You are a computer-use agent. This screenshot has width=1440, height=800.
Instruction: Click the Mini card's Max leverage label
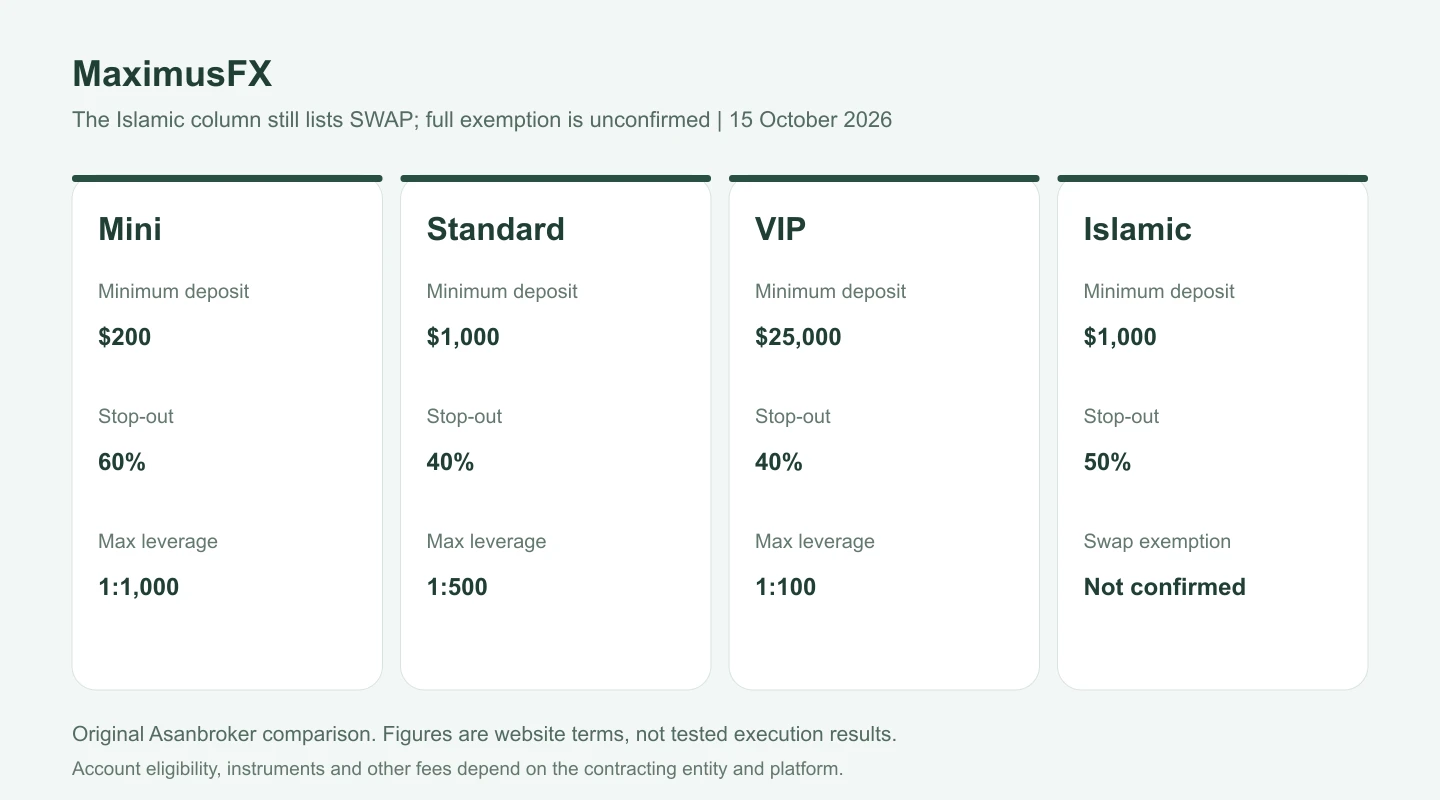click(158, 542)
